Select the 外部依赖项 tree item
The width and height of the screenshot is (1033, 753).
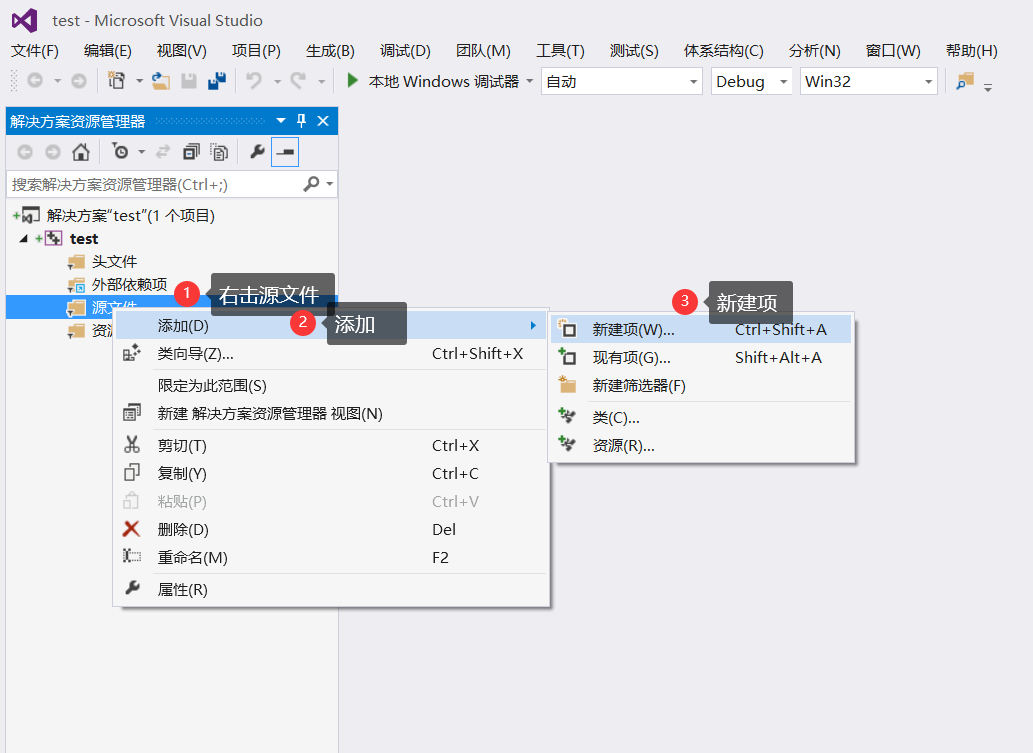click(129, 285)
